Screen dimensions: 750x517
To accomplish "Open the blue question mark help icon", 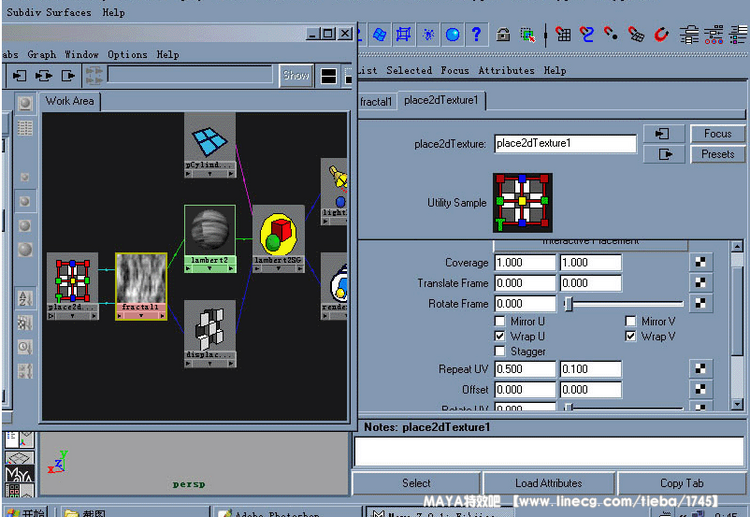I will pyautogui.click(x=476, y=34).
